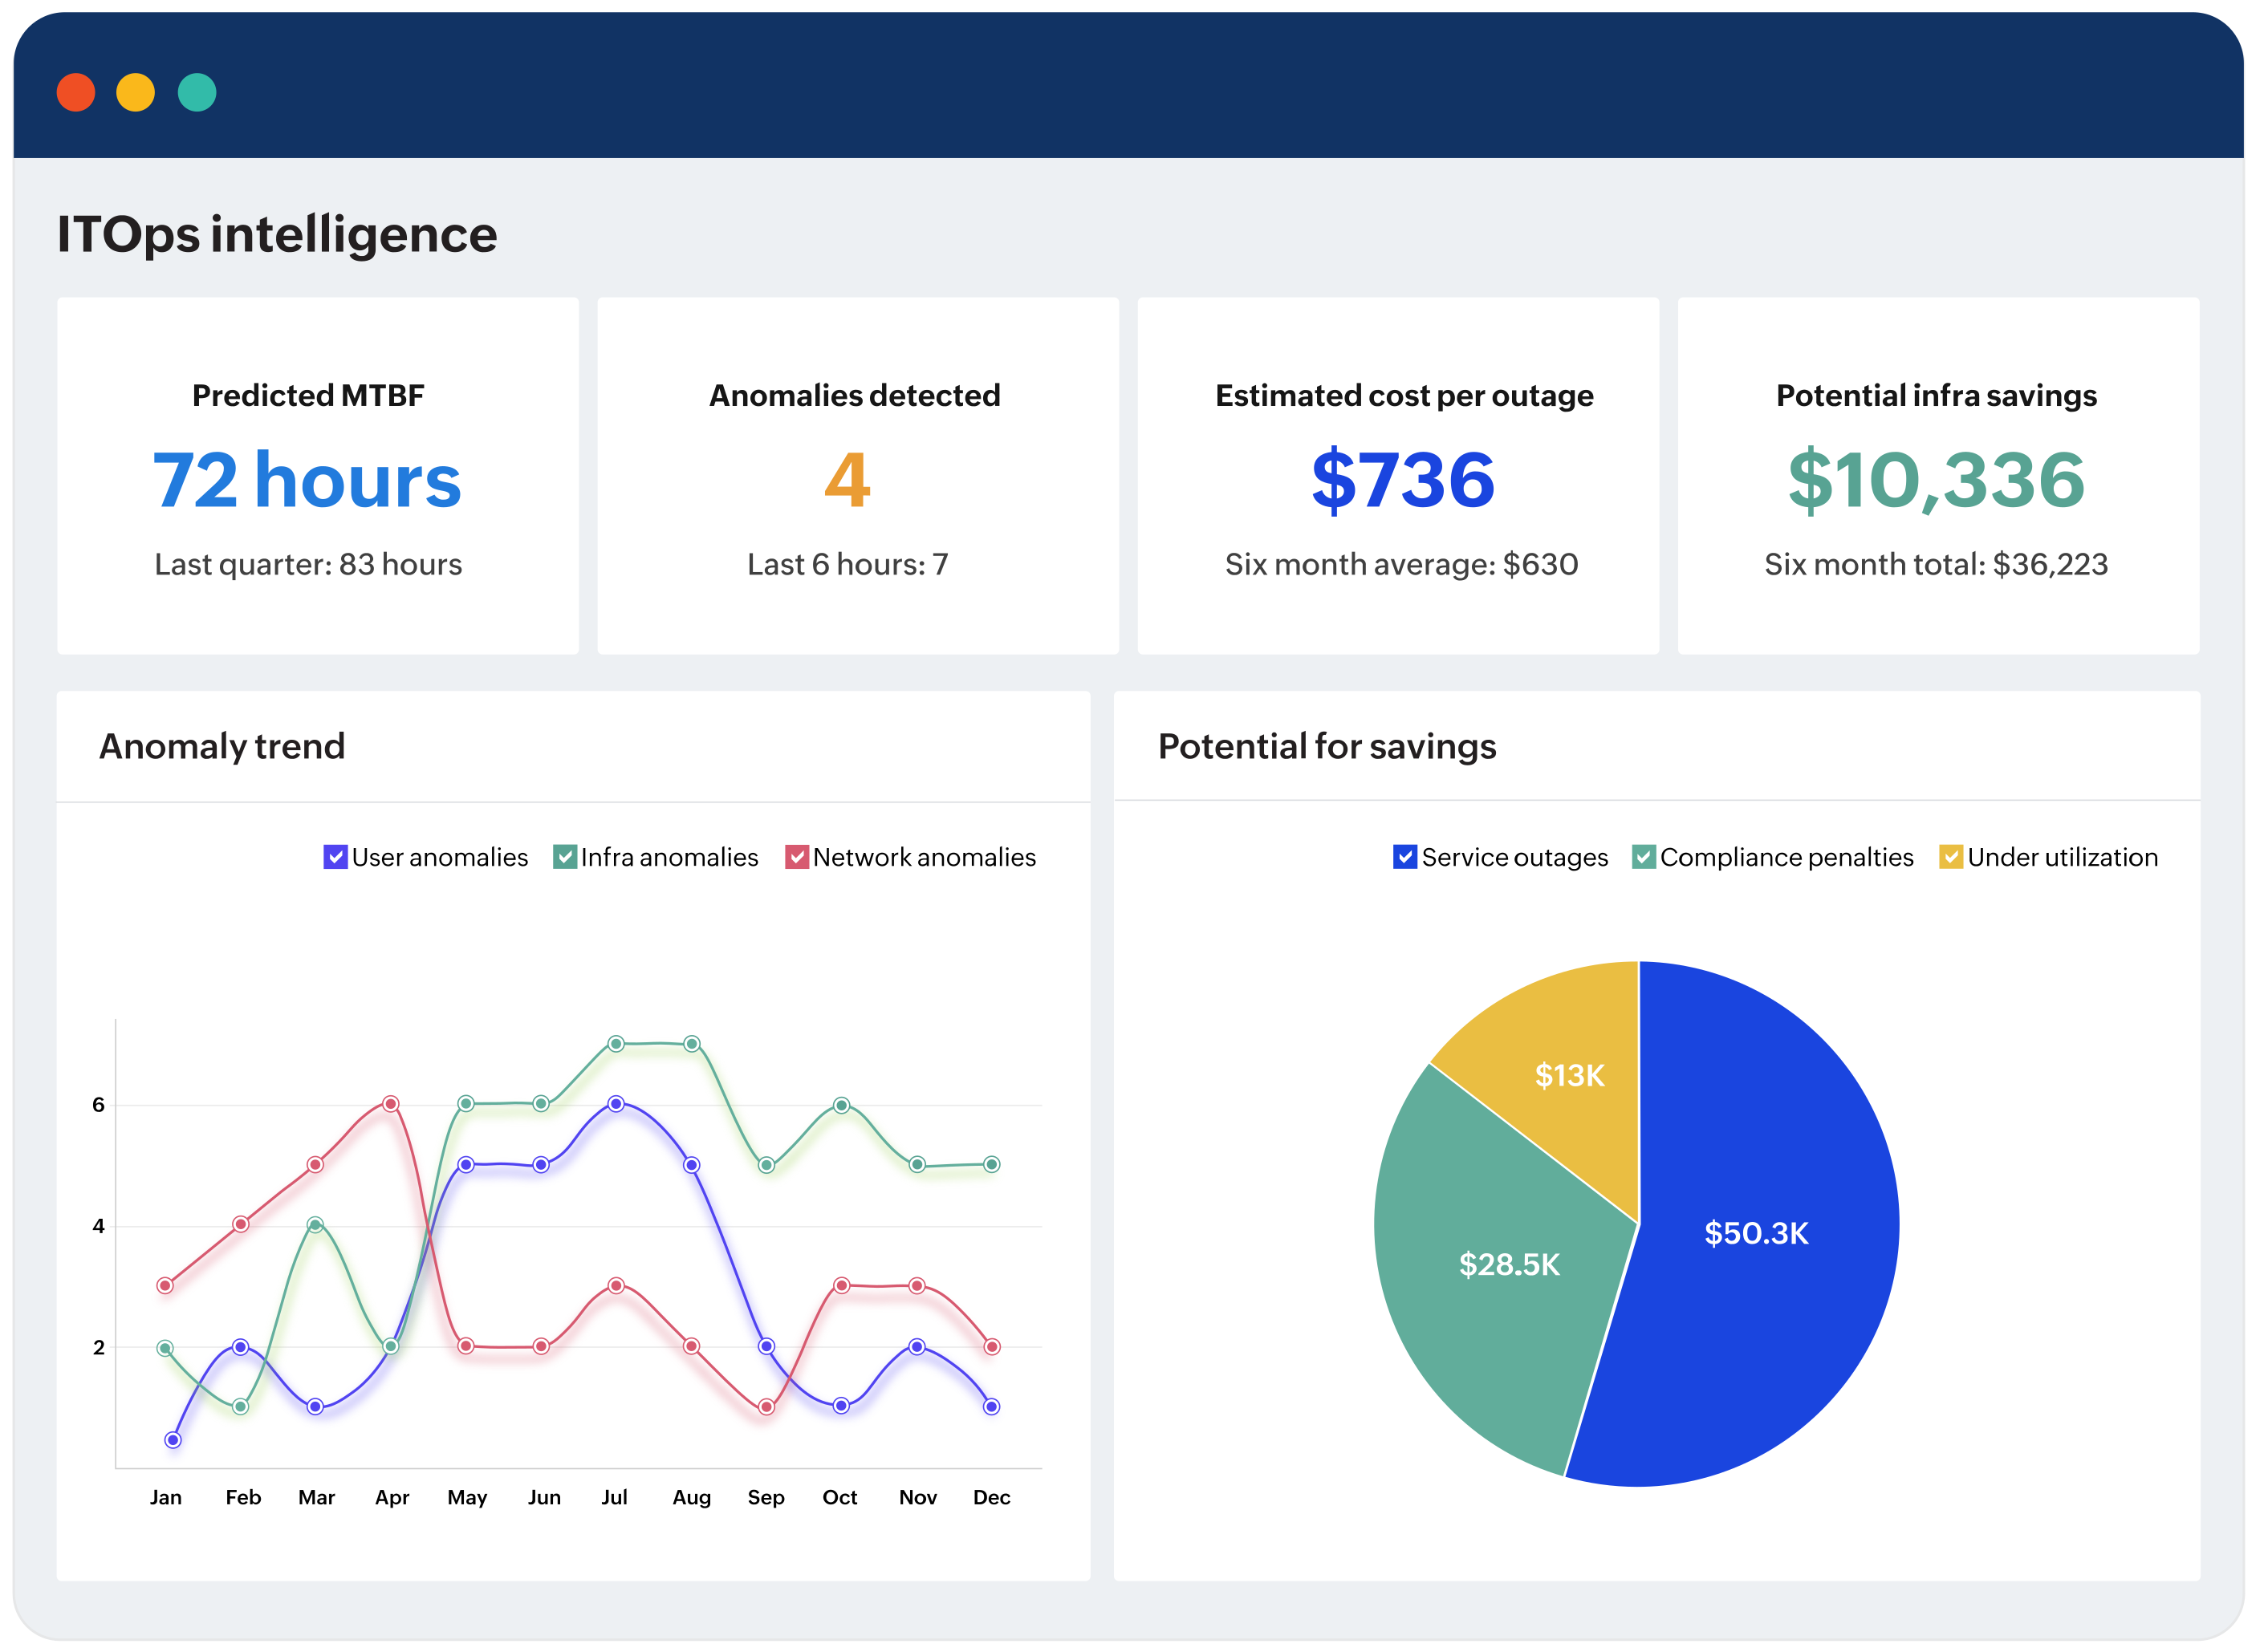Viewport: 2264px width, 1652px height.
Task: Uncheck the Service outages checkbox
Action: click(1405, 858)
